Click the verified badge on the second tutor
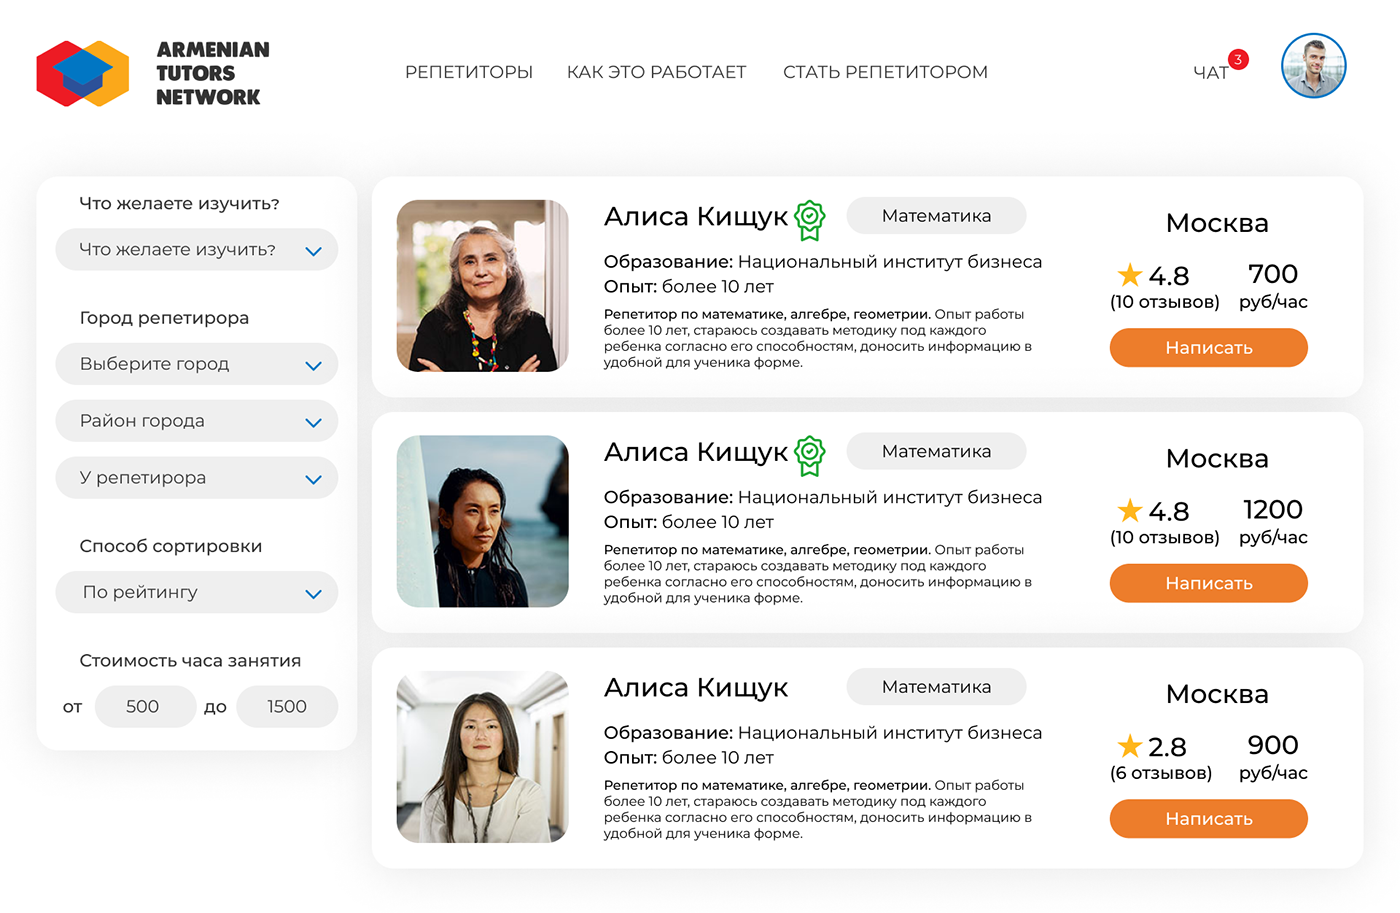 (810, 456)
